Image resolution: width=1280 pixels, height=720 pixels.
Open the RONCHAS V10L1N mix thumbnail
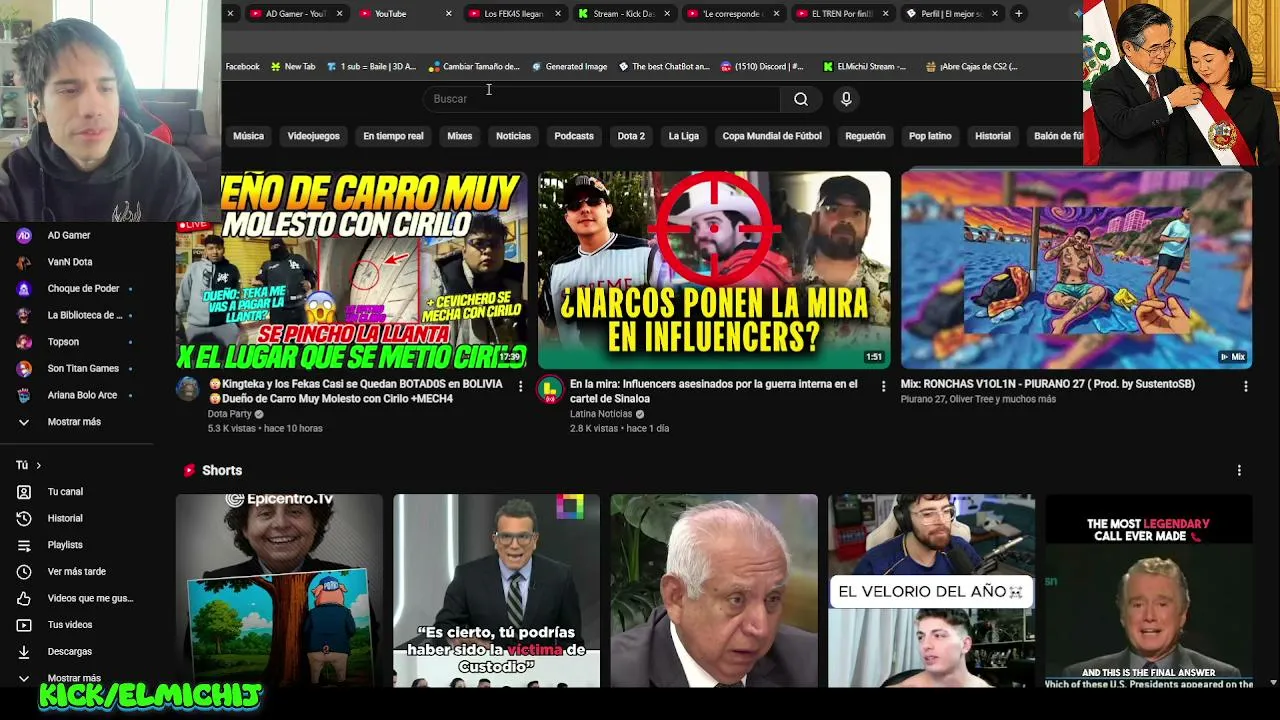[x=1076, y=270]
